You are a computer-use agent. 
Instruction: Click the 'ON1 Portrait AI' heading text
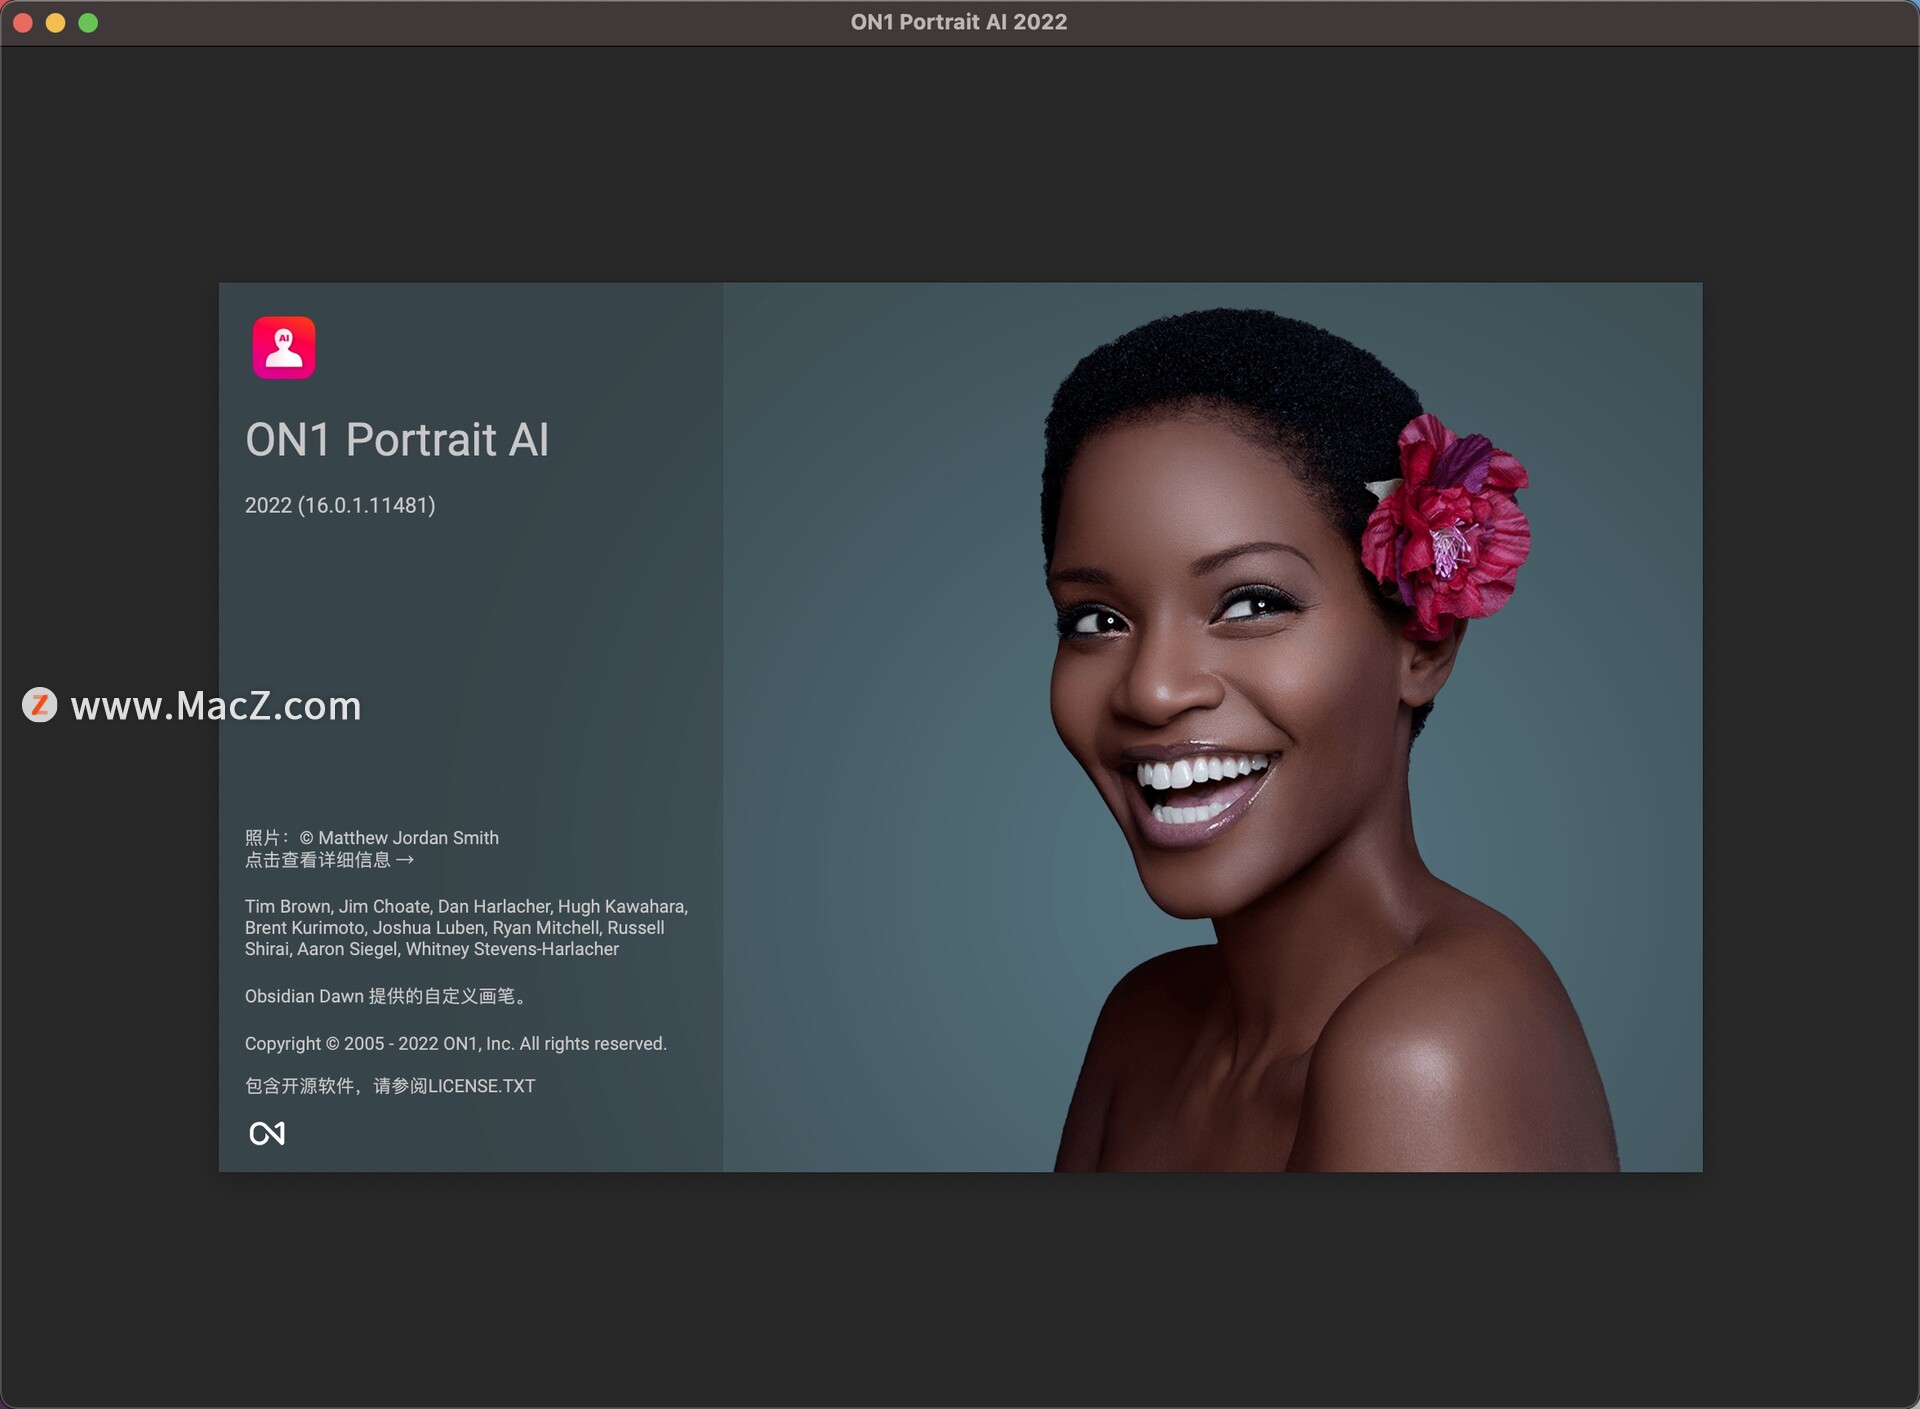coord(397,440)
